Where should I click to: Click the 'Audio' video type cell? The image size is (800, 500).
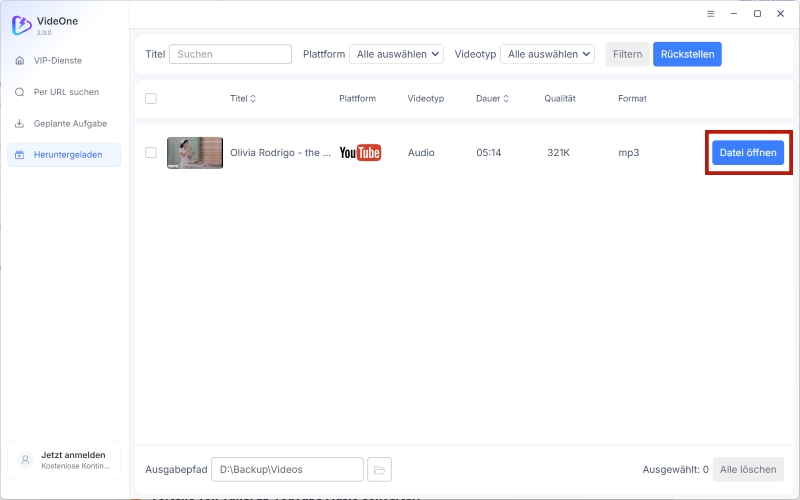tap(421, 153)
